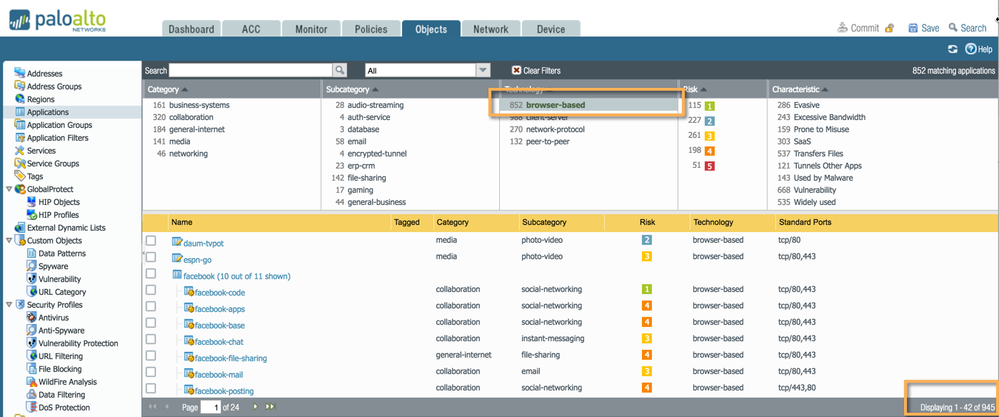
Task: Click the Help question mark icon
Action: 970,49
